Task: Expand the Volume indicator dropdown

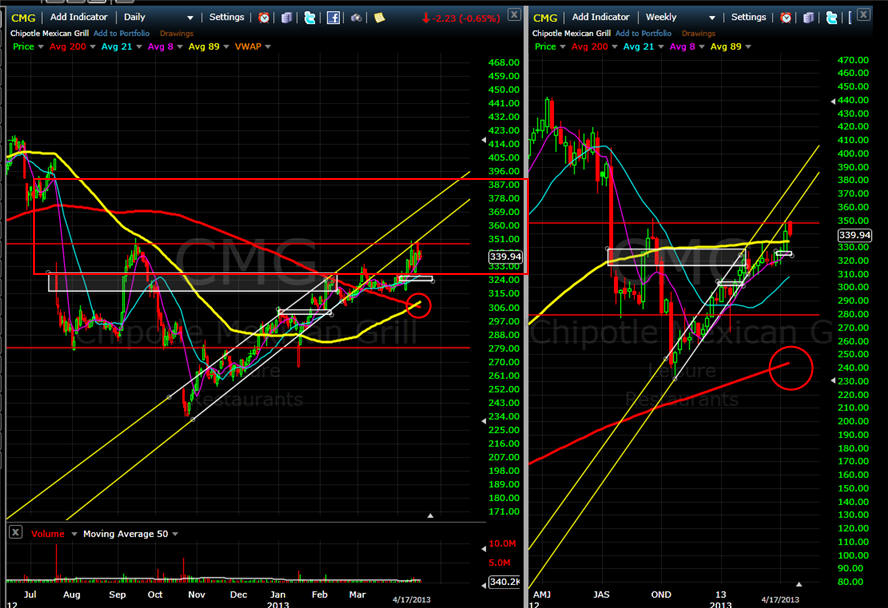Action: coord(74,534)
